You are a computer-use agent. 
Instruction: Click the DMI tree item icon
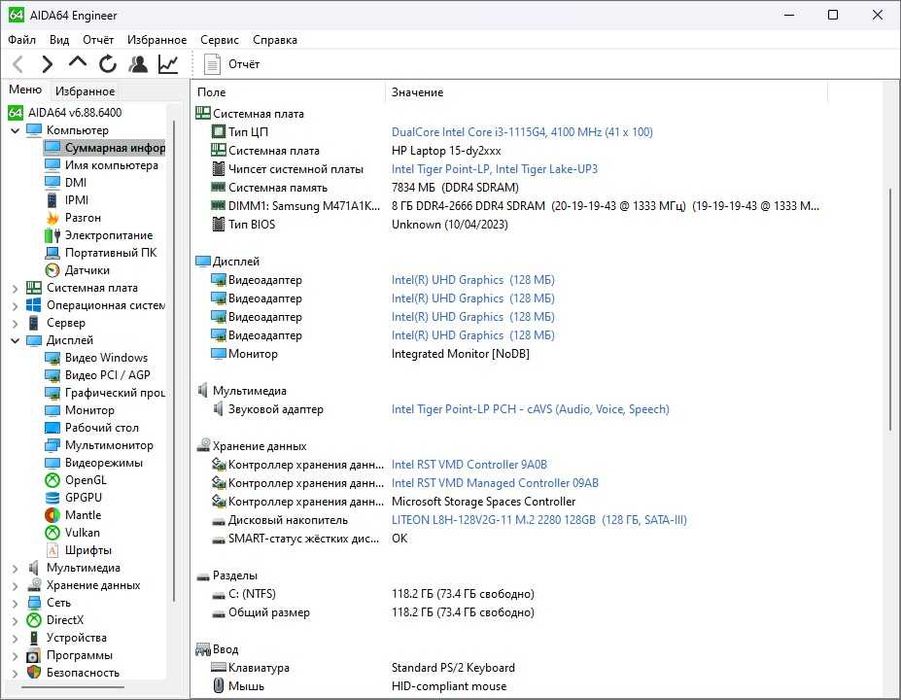point(52,182)
